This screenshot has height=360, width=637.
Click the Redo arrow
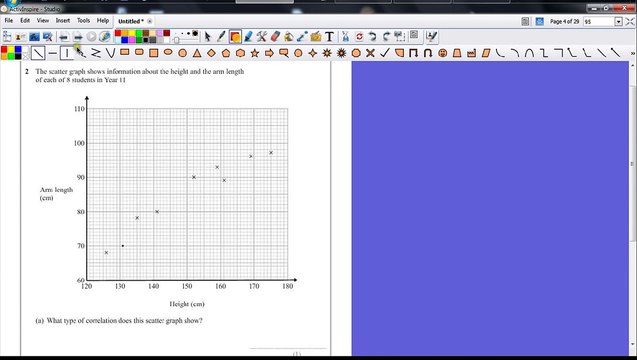[x=386, y=37]
